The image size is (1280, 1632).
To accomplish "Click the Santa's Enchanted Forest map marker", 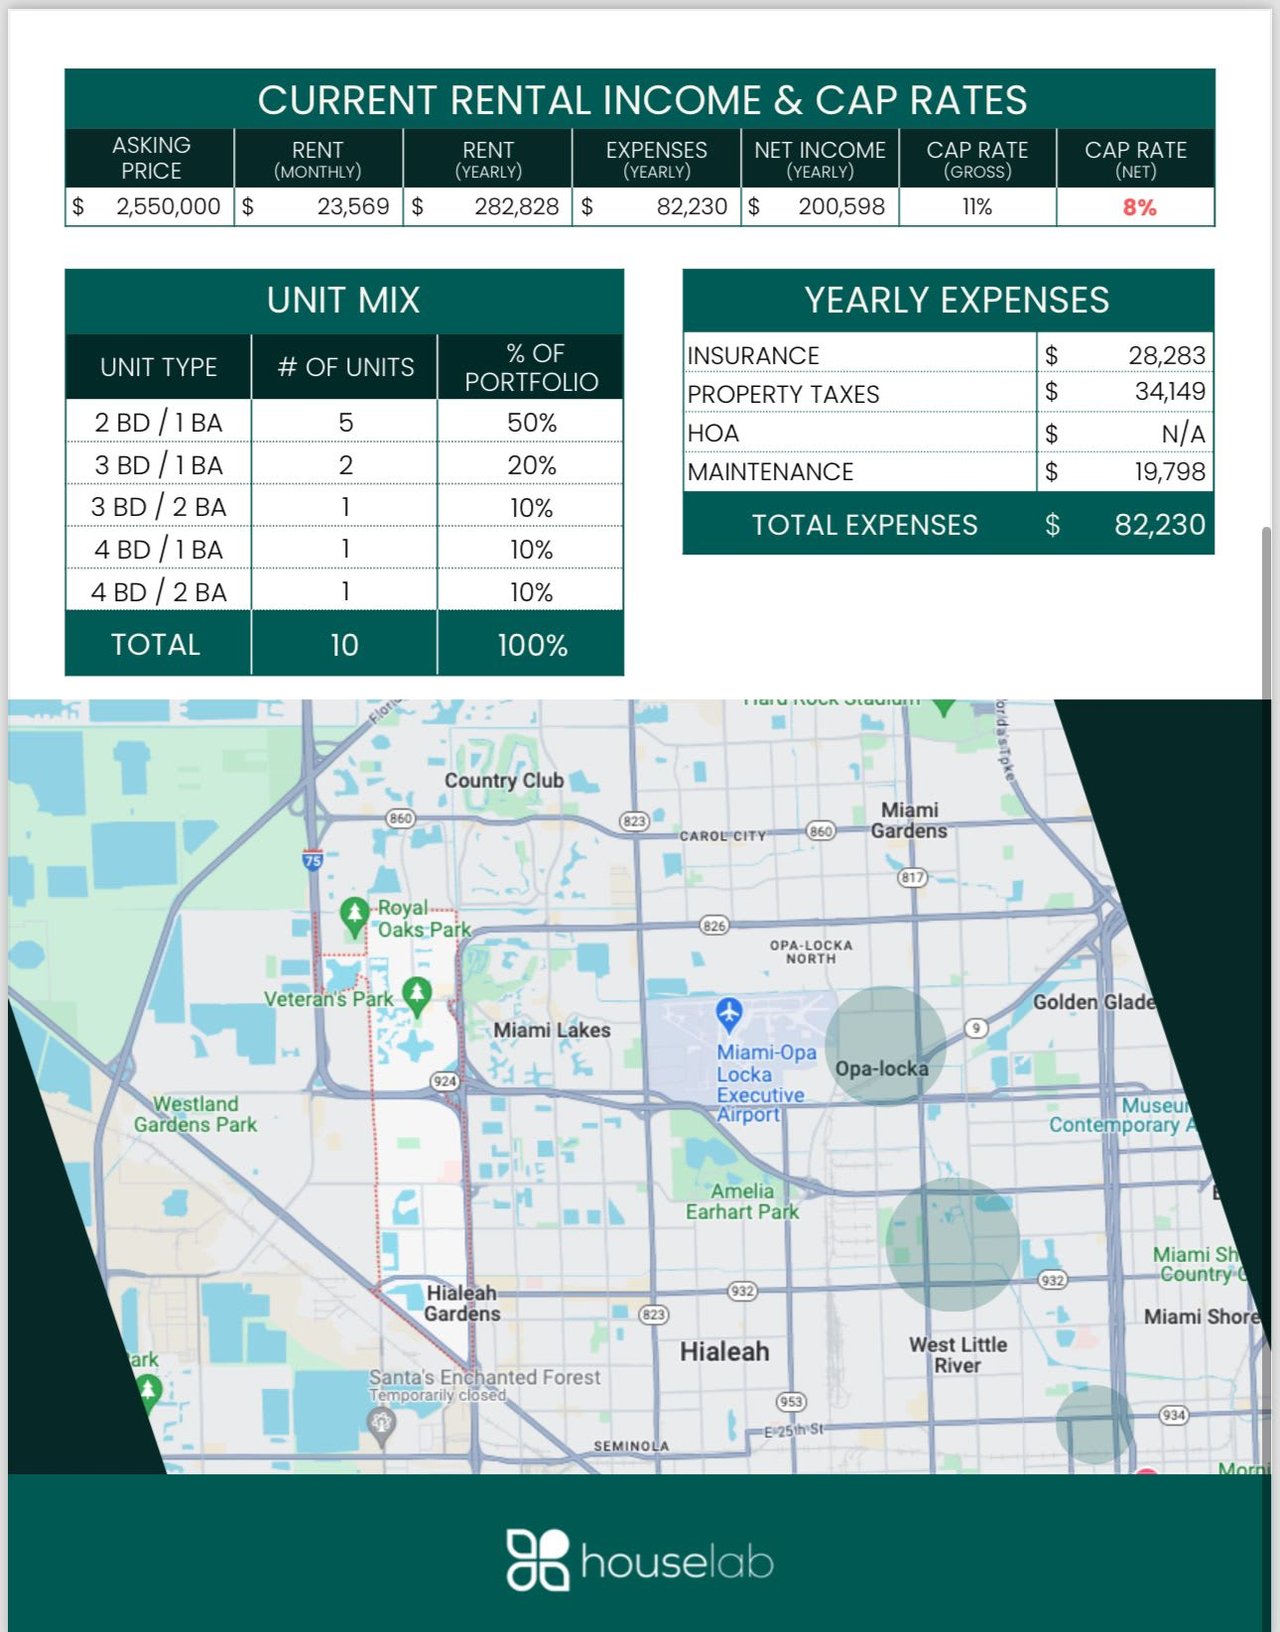I will 381,1425.
